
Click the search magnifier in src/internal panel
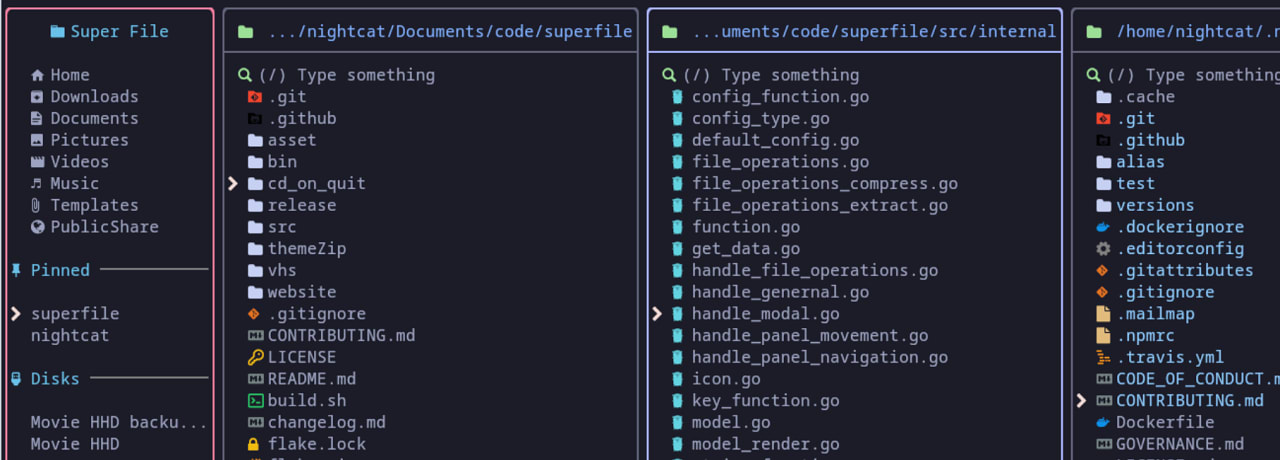[x=669, y=75]
